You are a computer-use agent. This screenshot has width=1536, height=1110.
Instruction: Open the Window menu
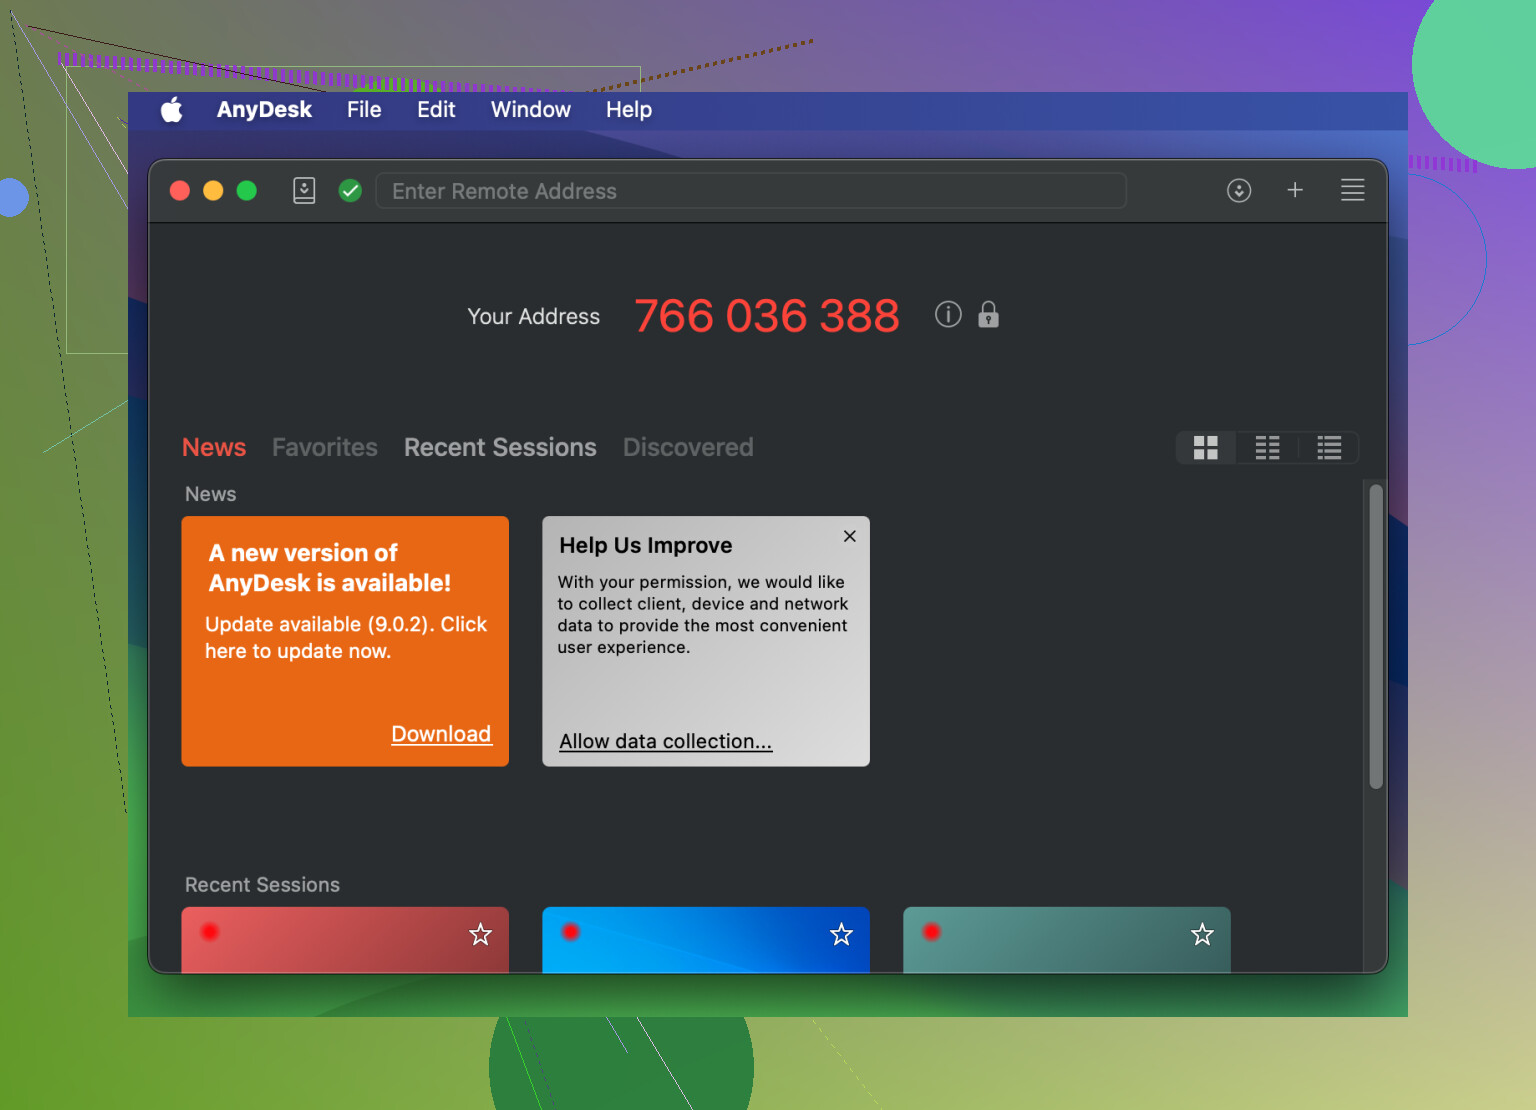pos(531,110)
